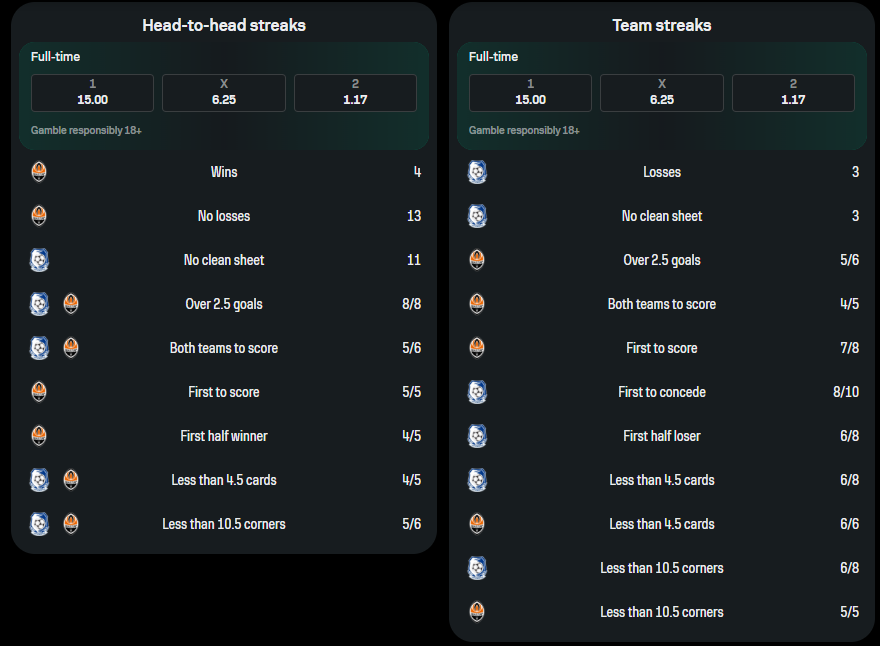Click the blue logo in Head-to-head Less than 10.5 corners row
Image resolution: width=880 pixels, height=646 pixels.
pyautogui.click(x=39, y=524)
